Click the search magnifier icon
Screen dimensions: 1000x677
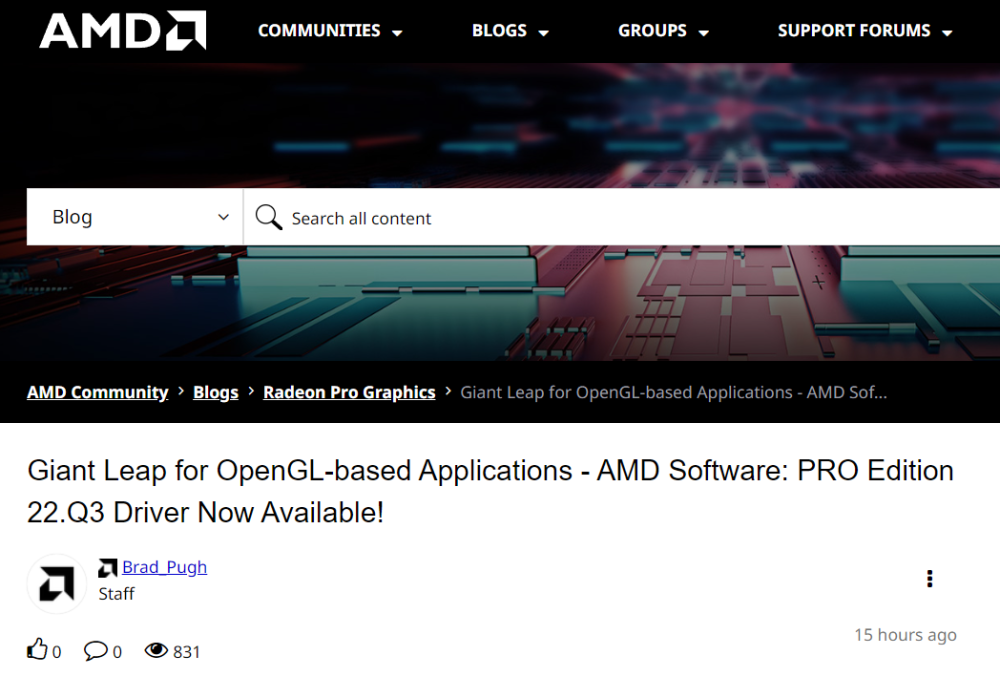coord(267,216)
